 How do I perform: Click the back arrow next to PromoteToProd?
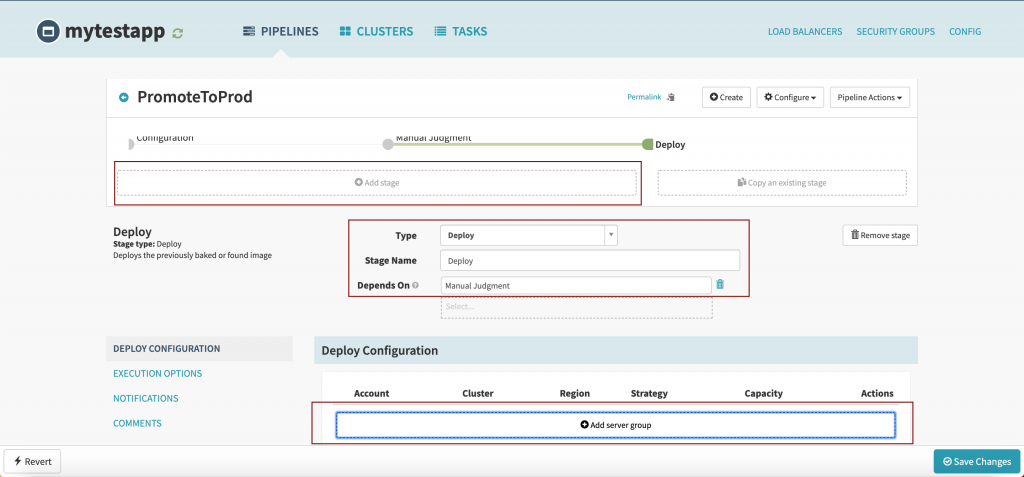(x=124, y=97)
